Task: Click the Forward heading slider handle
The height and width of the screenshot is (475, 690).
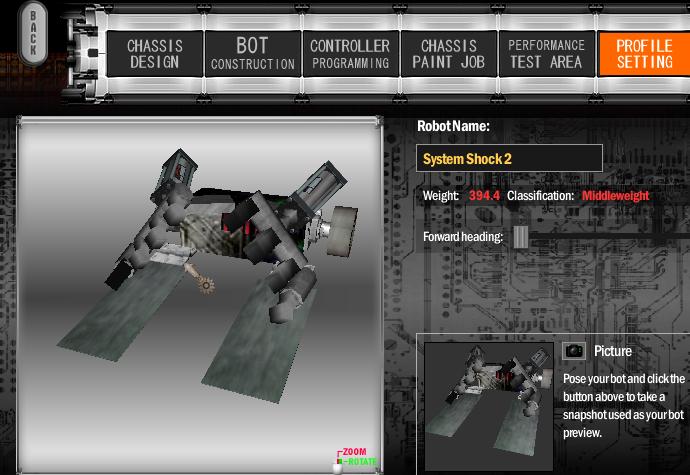Action: 521,237
